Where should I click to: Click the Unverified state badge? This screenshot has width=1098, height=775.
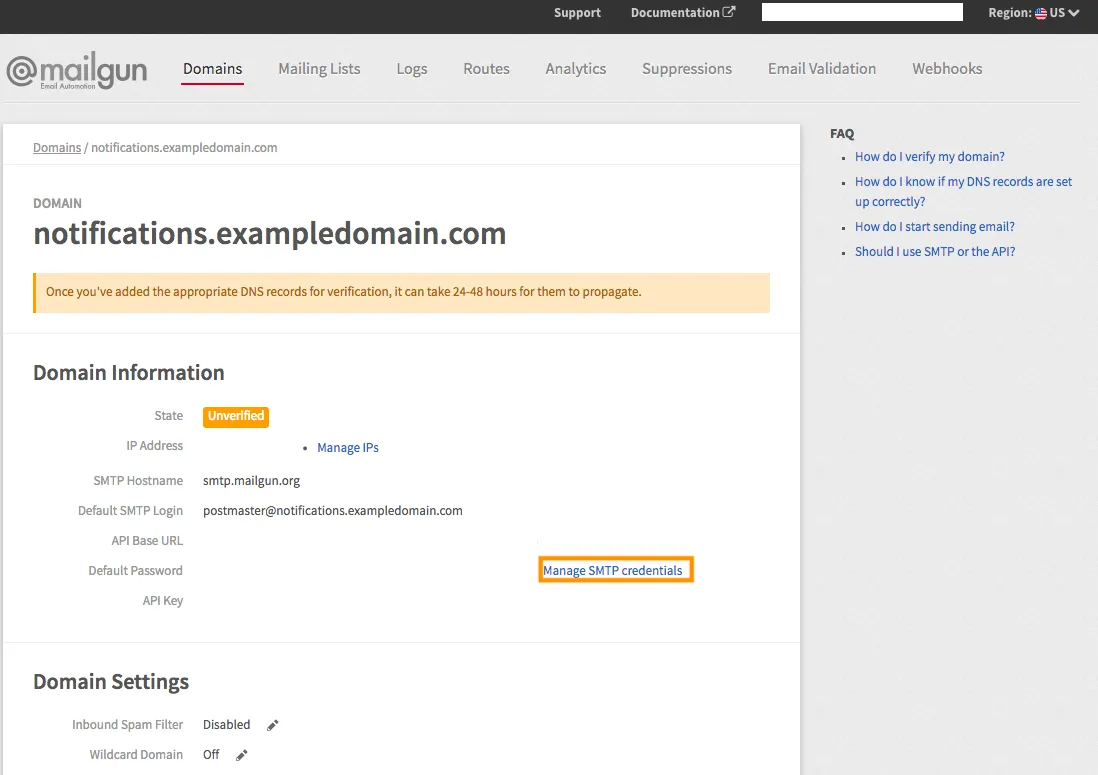coord(236,416)
